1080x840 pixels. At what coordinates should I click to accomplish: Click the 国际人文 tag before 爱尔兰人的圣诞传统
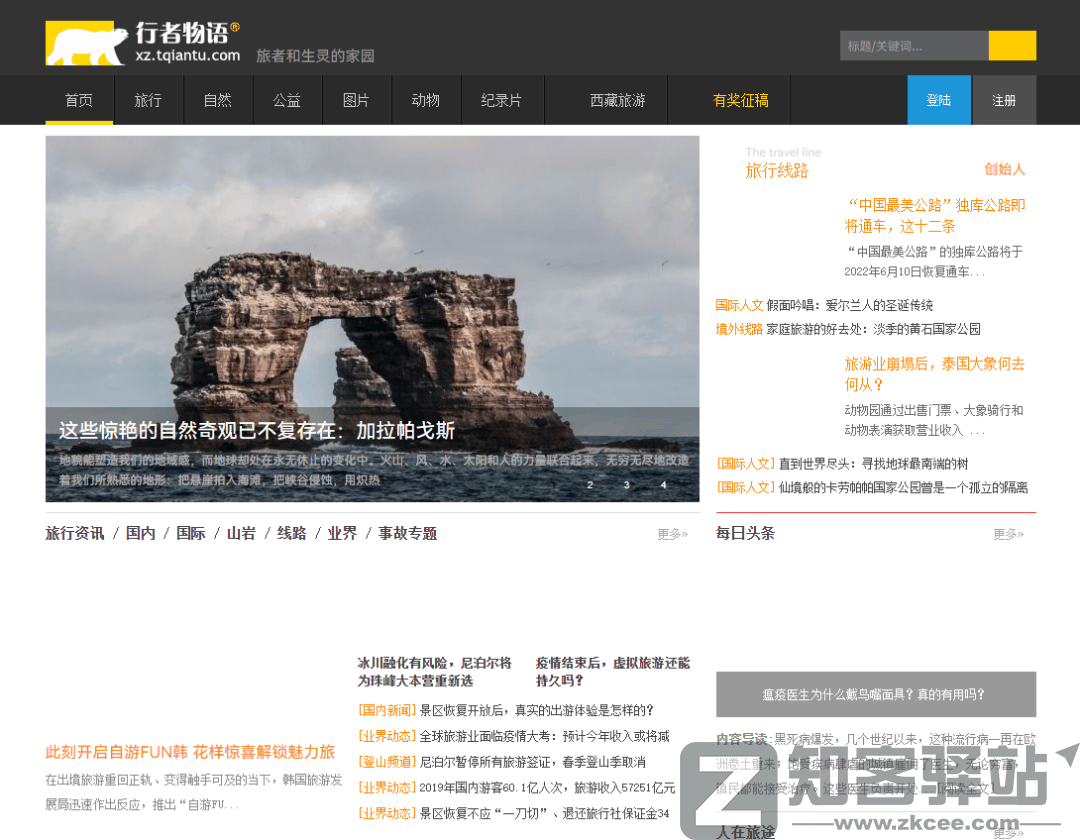pyautogui.click(x=740, y=305)
